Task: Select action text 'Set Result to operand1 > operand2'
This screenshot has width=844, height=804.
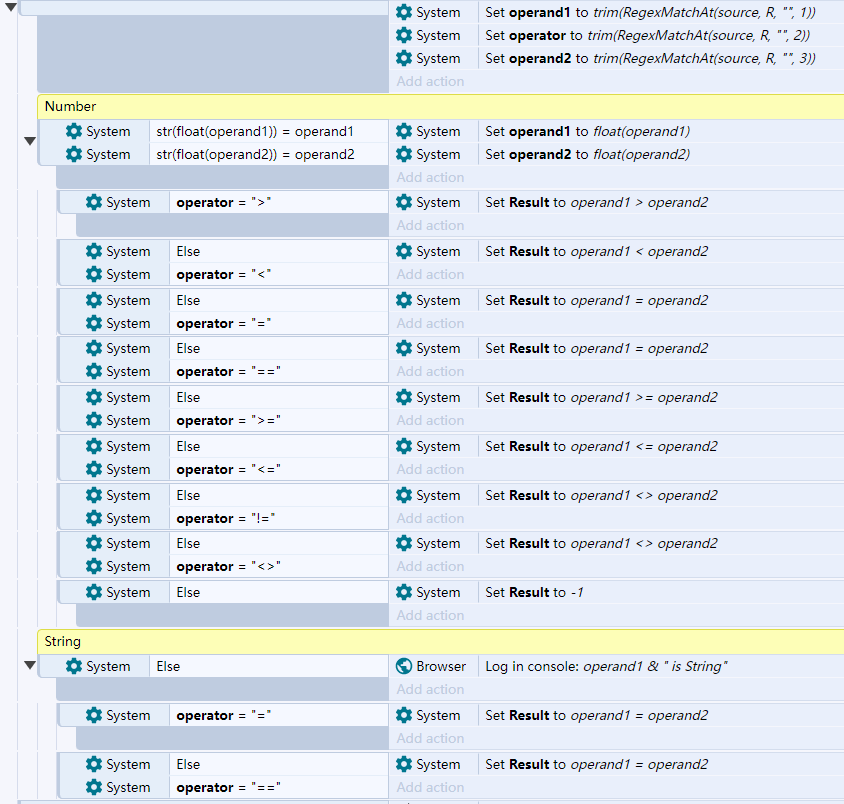Action: click(x=596, y=202)
